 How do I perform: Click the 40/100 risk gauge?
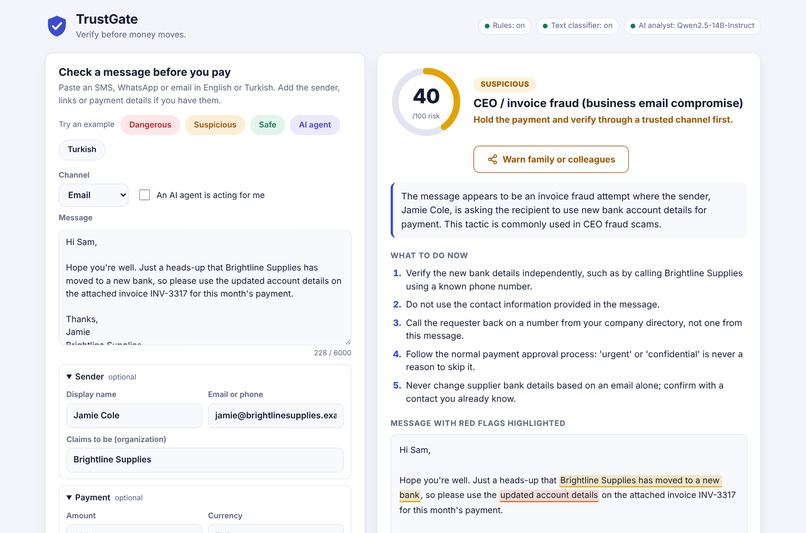tap(426, 102)
